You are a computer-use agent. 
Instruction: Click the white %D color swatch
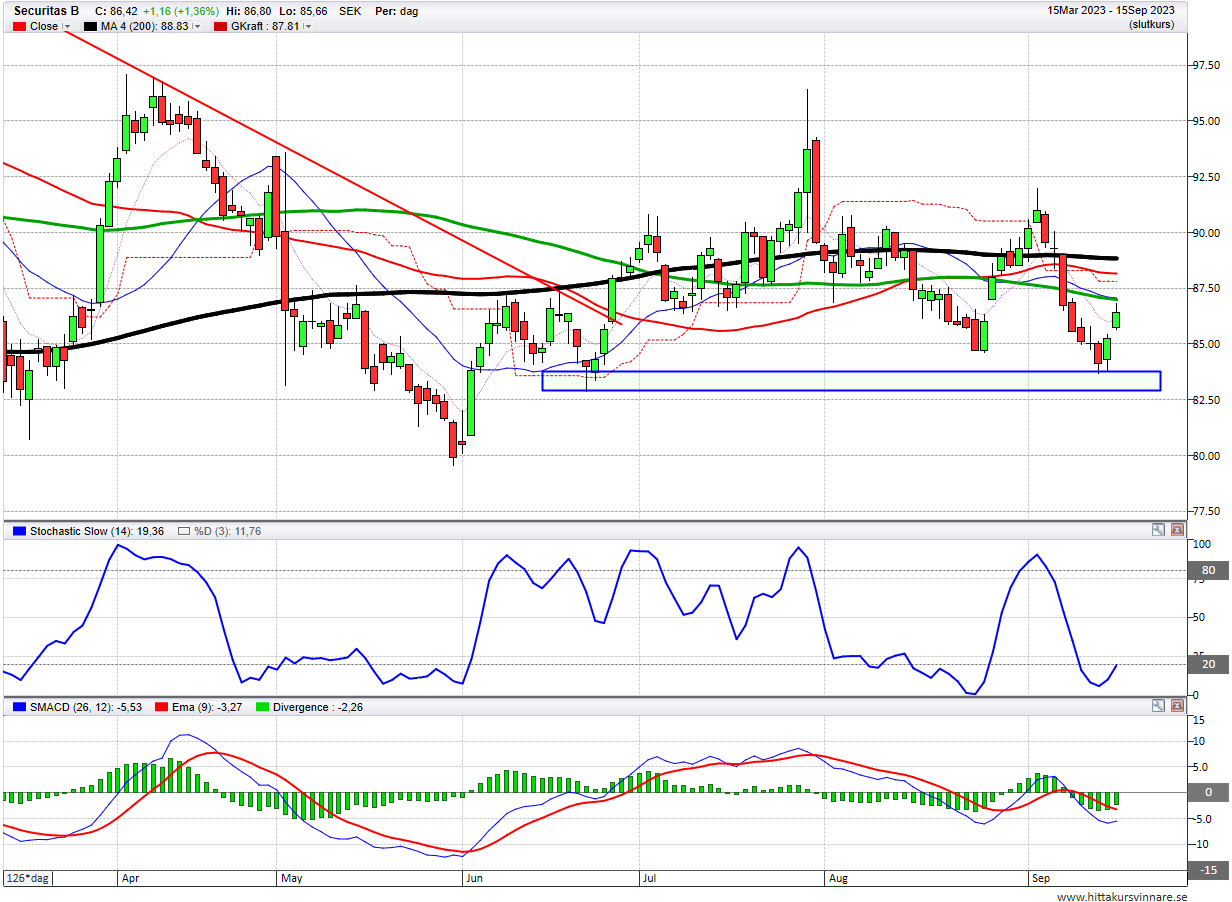[184, 531]
